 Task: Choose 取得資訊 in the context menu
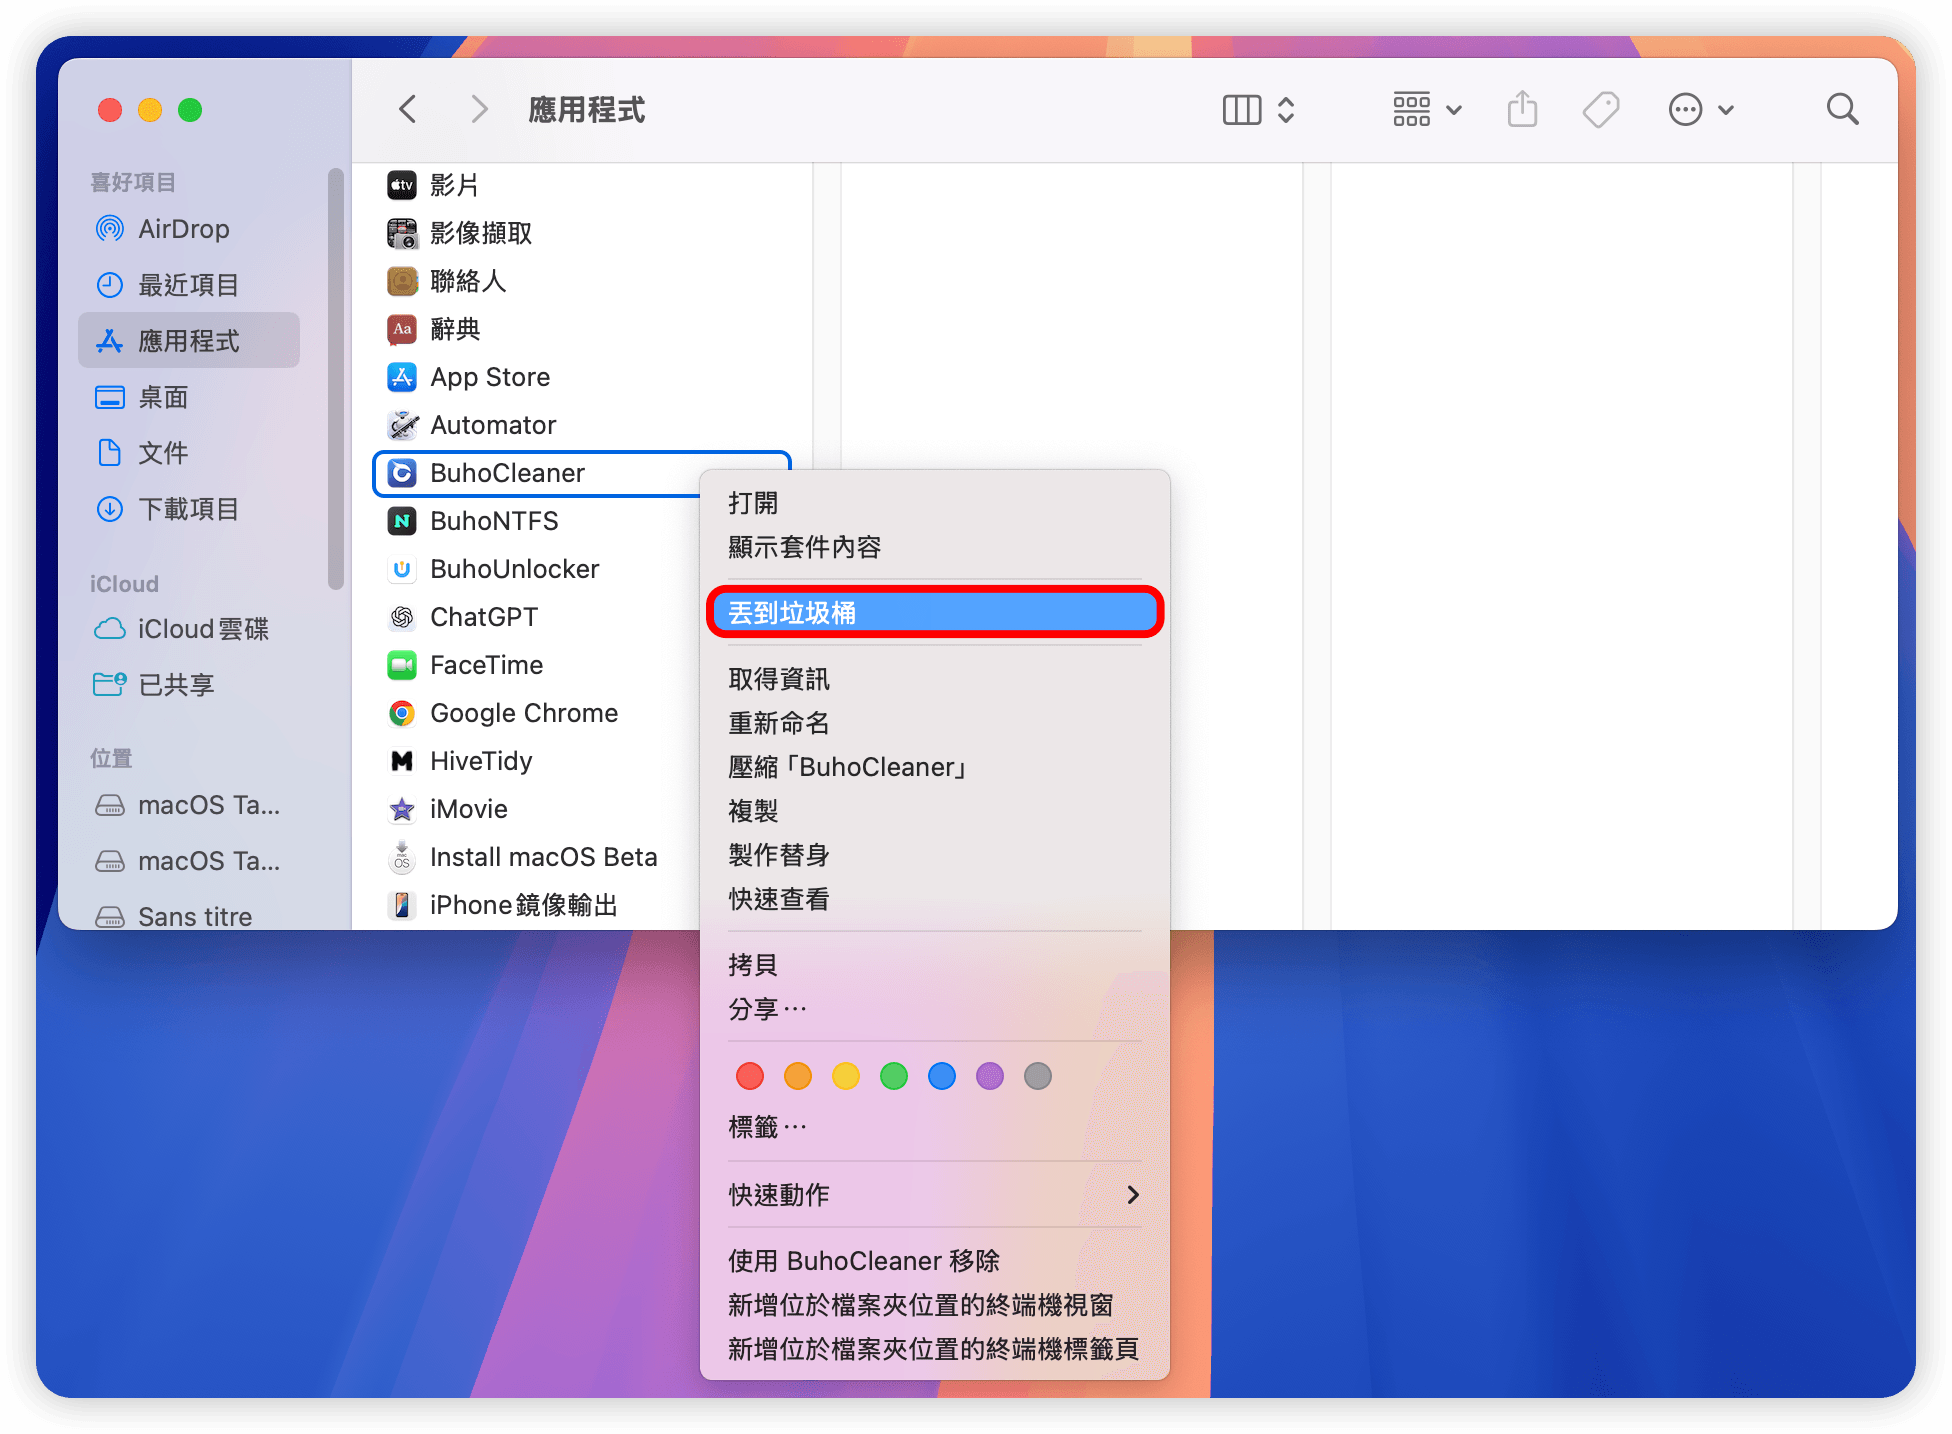[935, 679]
